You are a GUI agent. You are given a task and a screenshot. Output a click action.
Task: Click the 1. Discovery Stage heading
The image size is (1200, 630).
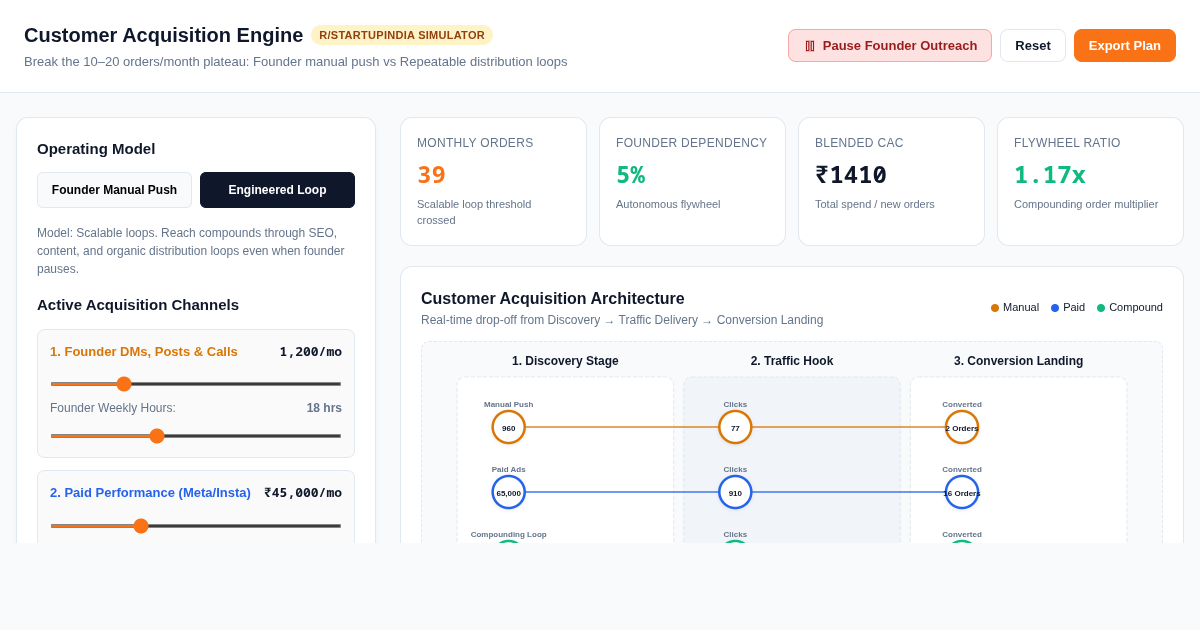click(x=565, y=361)
